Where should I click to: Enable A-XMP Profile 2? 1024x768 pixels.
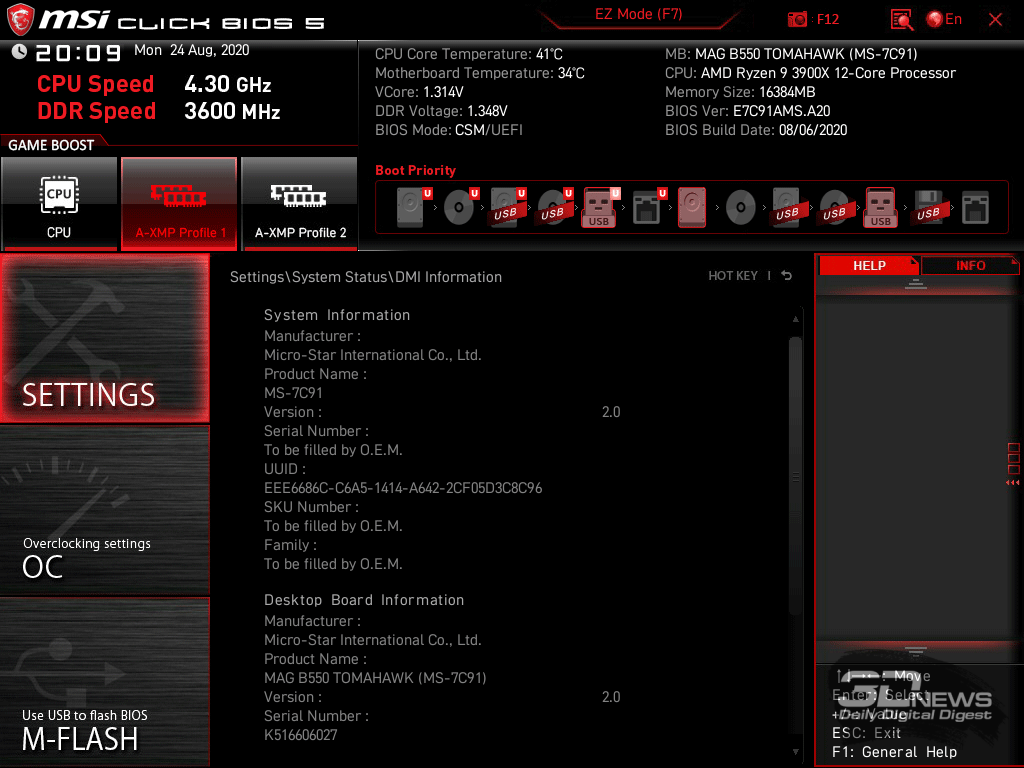coord(300,203)
